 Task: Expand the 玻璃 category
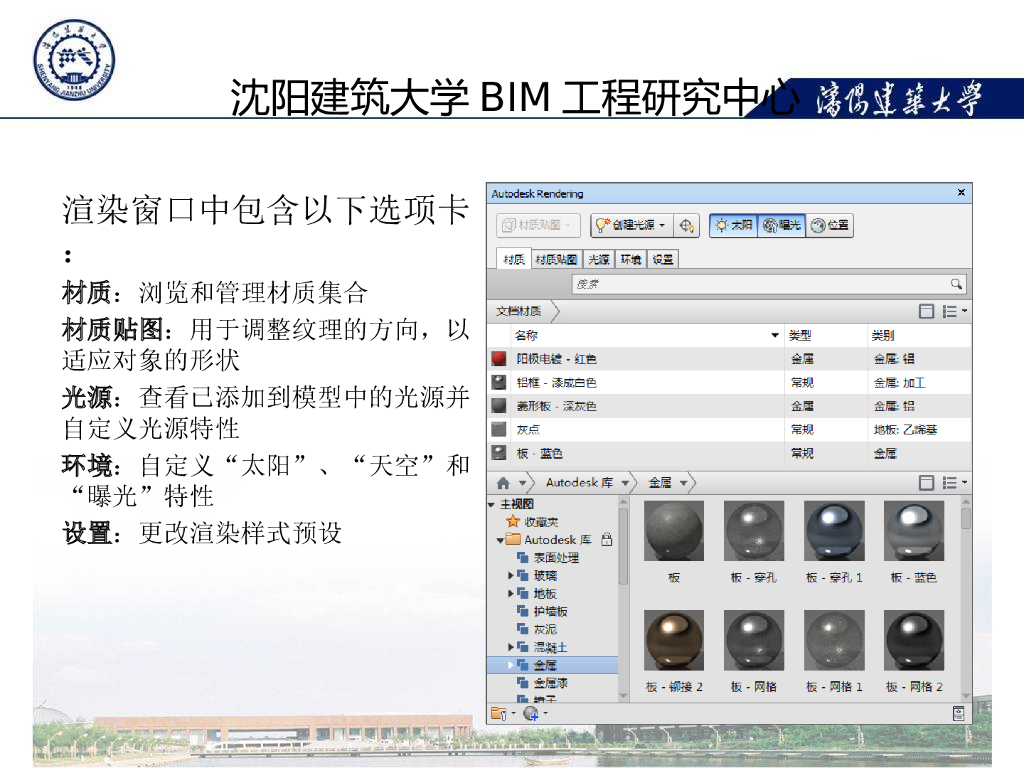pyautogui.click(x=511, y=575)
